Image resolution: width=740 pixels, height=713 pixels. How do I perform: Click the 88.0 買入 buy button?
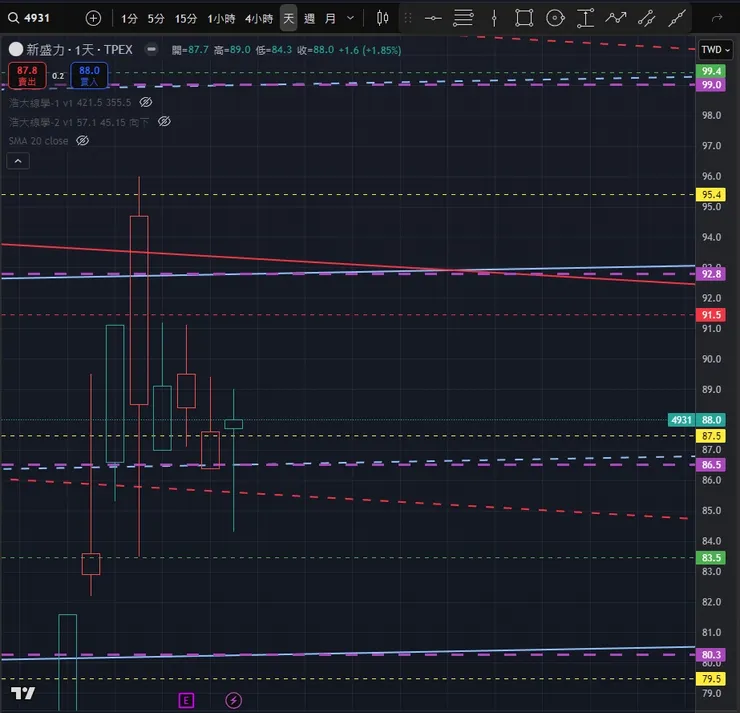(89, 75)
